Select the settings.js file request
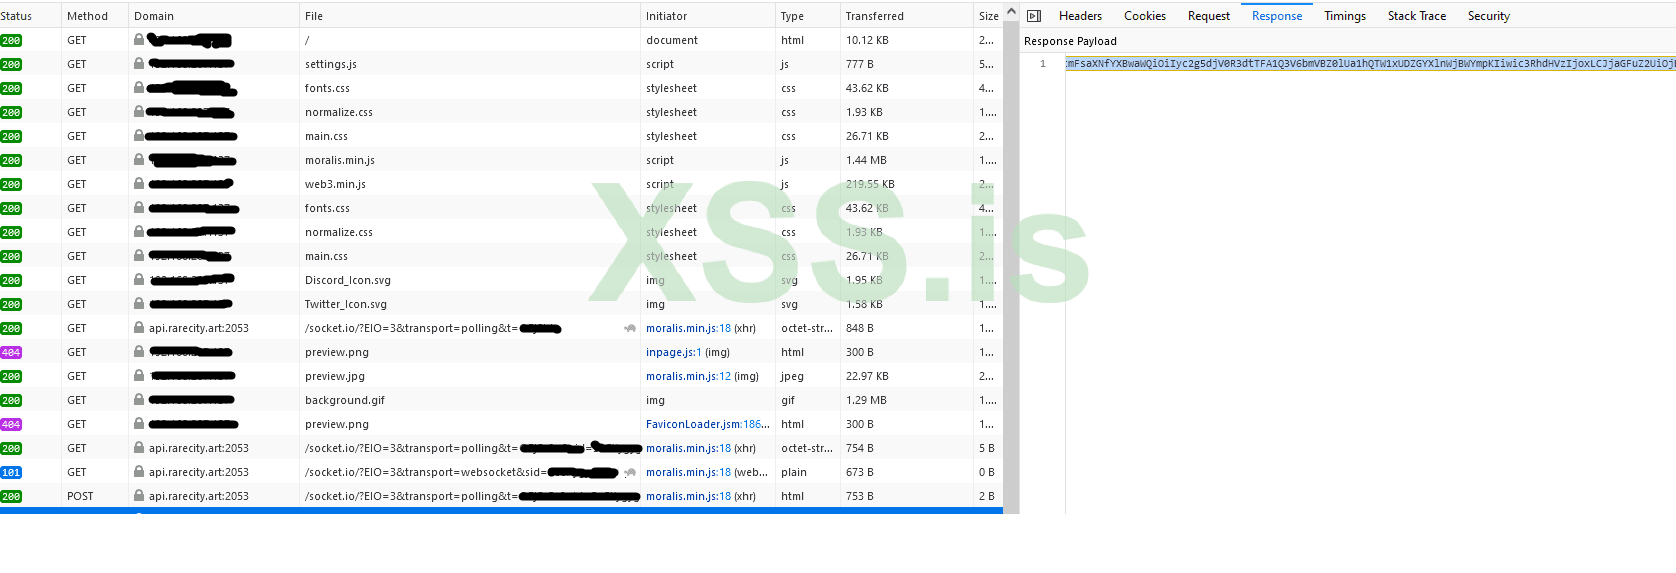 [330, 64]
